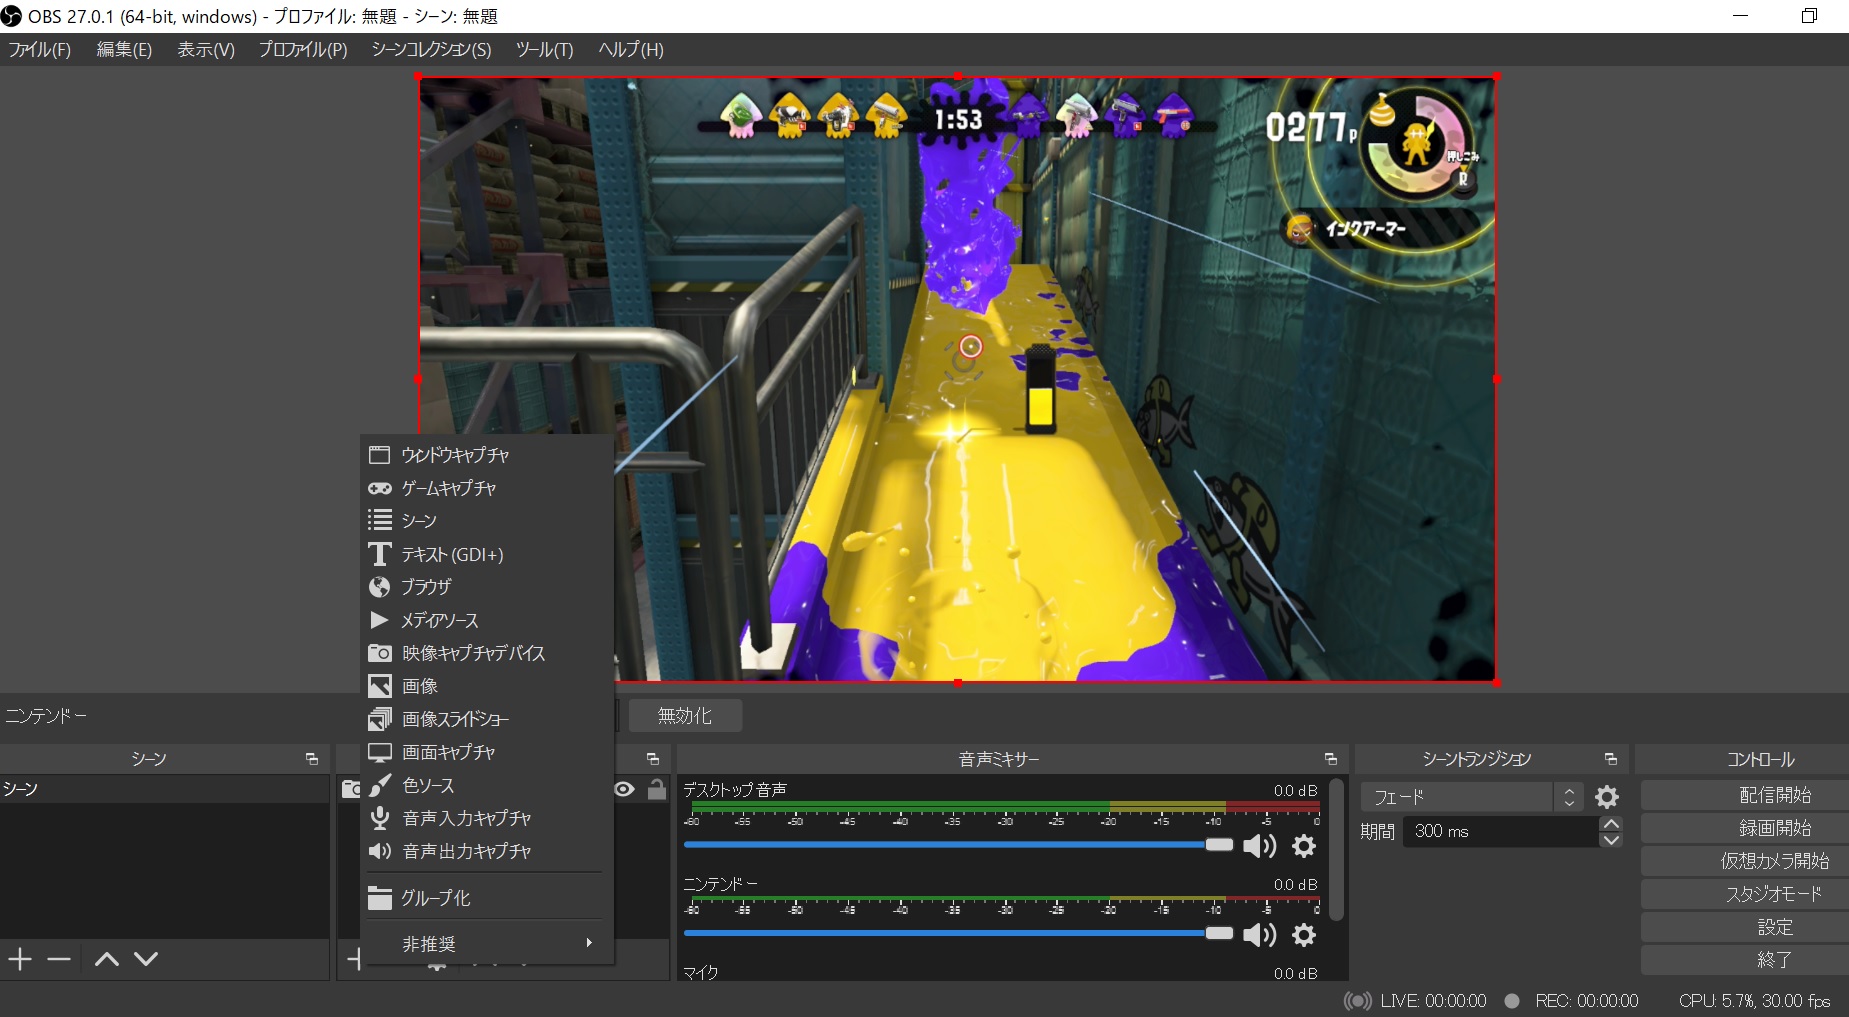Expand the 非推奨 submenu arrow
The width and height of the screenshot is (1849, 1017).
click(589, 943)
